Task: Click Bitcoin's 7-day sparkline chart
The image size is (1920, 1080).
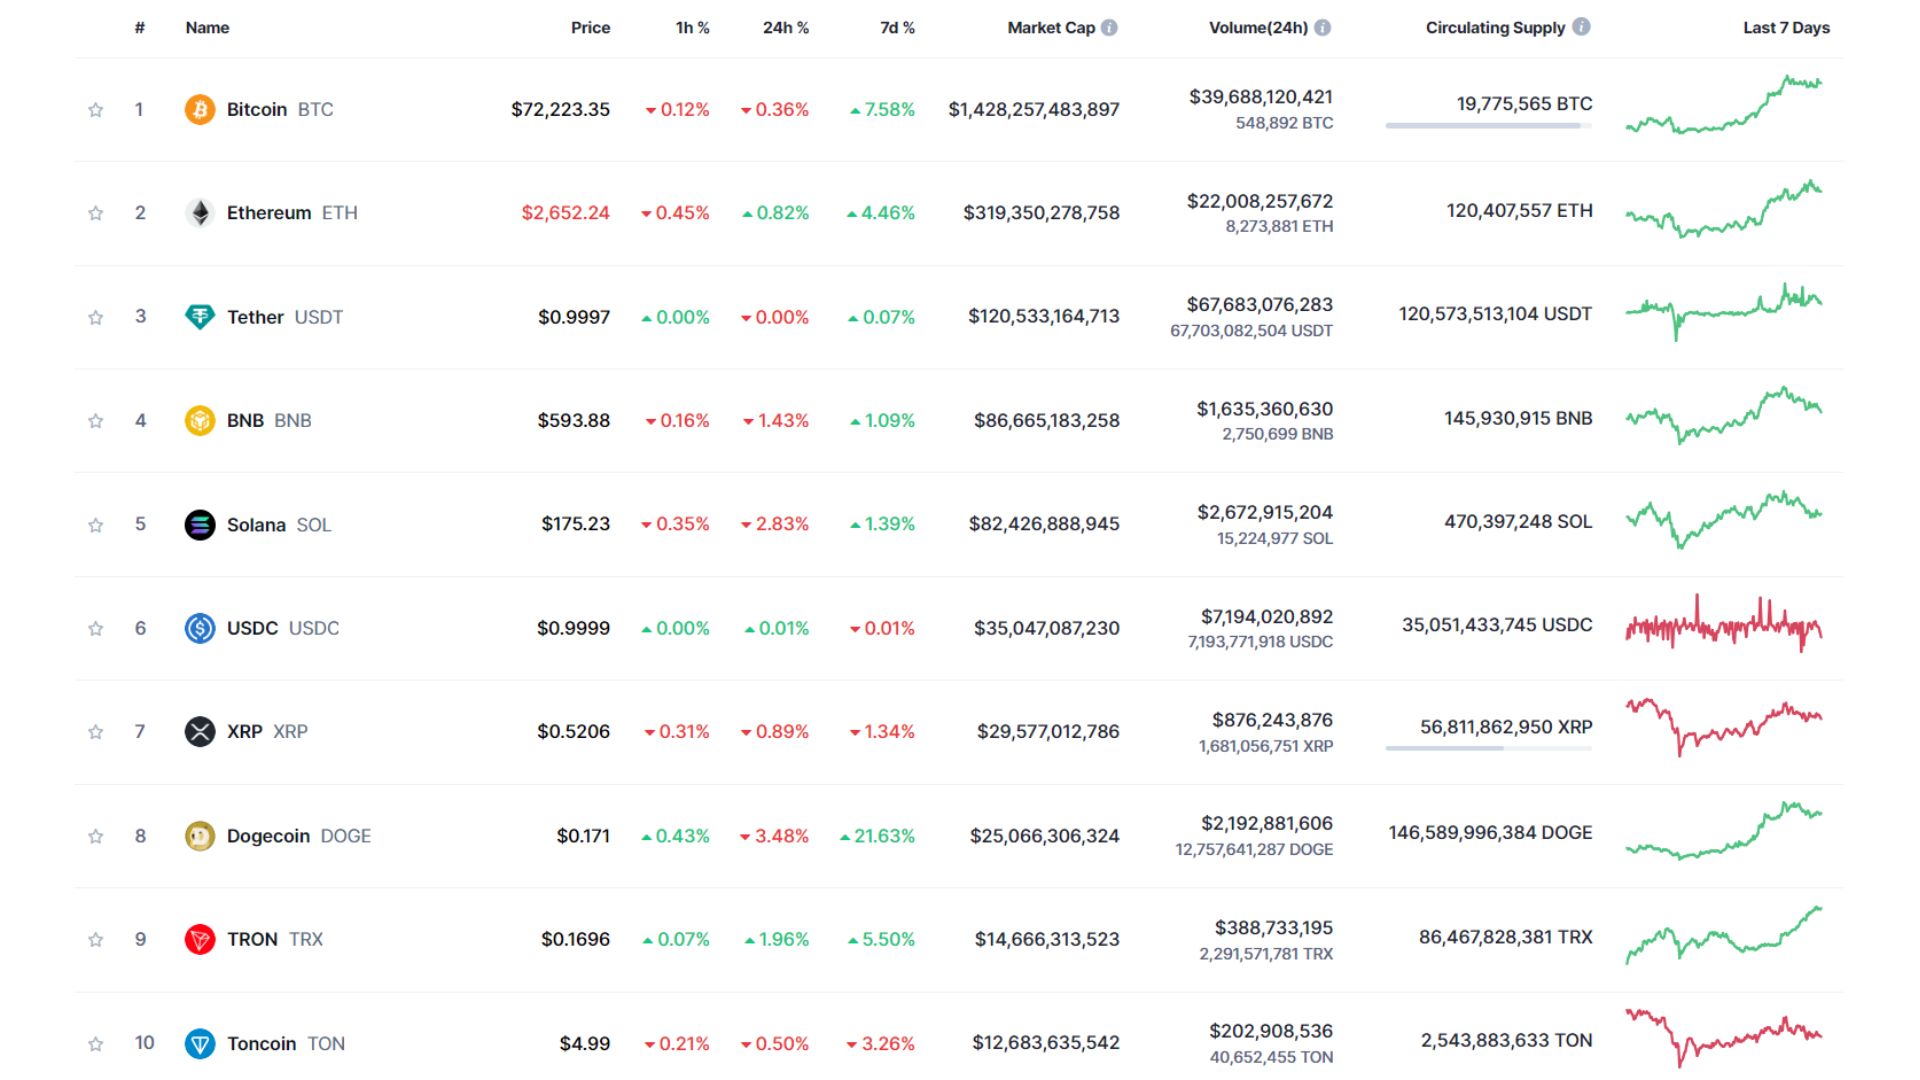Action: click(1725, 107)
